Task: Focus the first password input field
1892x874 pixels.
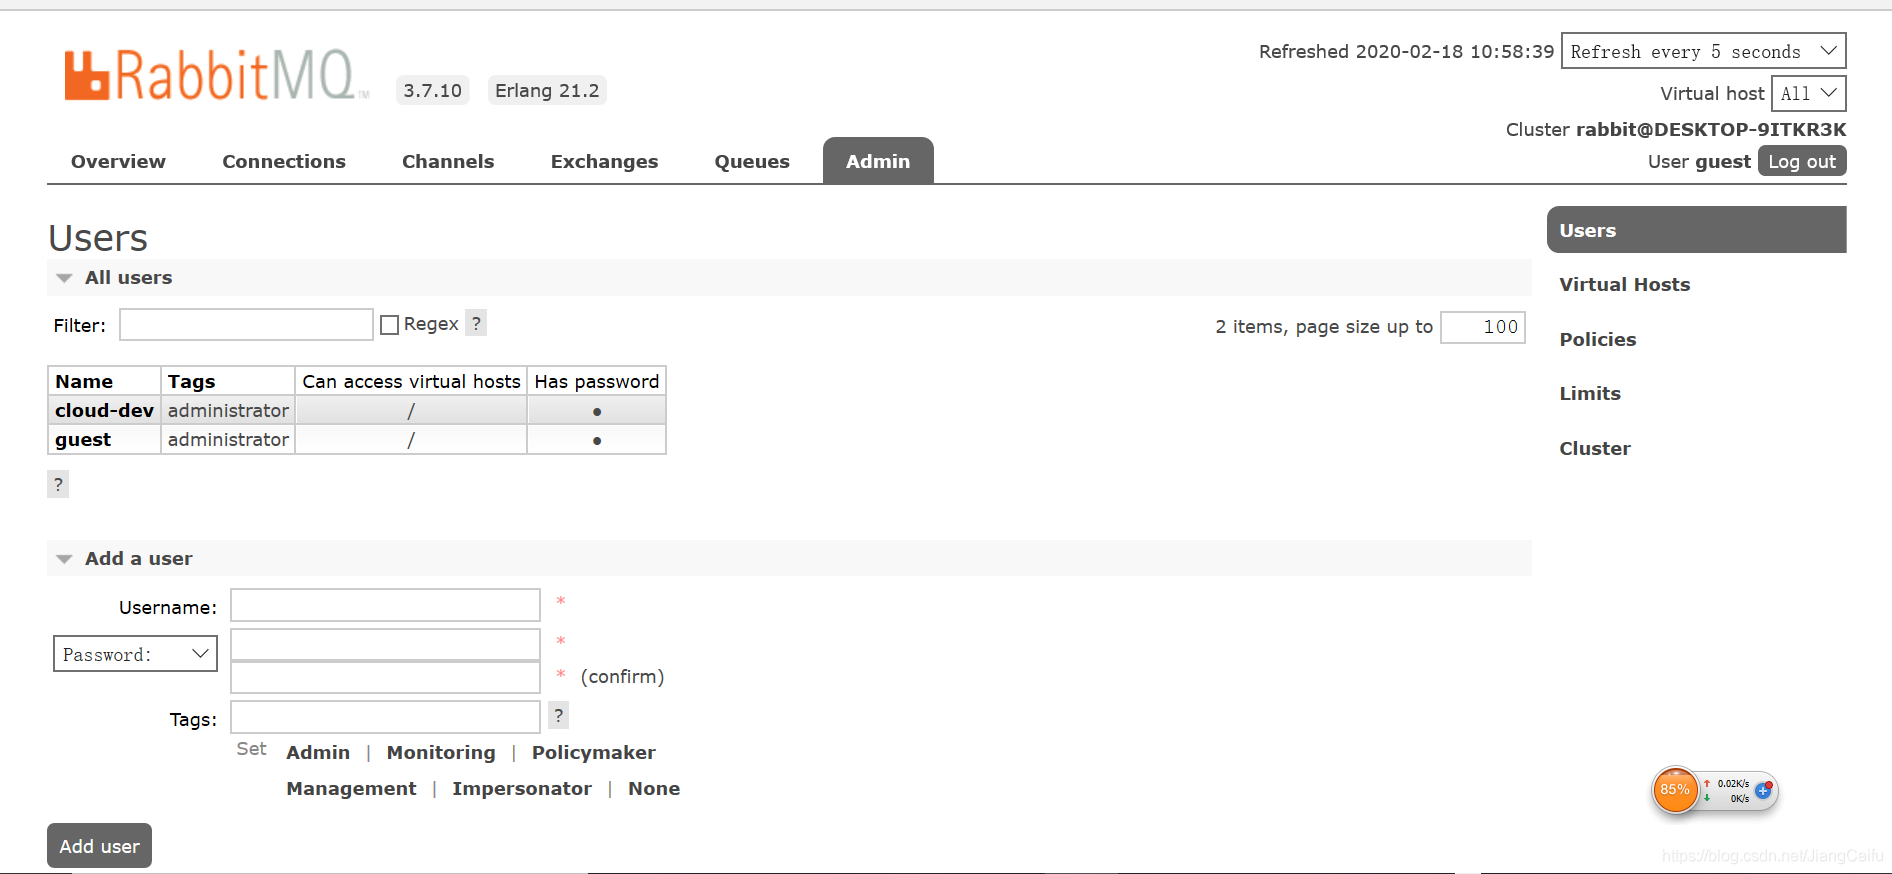Action: pos(385,644)
